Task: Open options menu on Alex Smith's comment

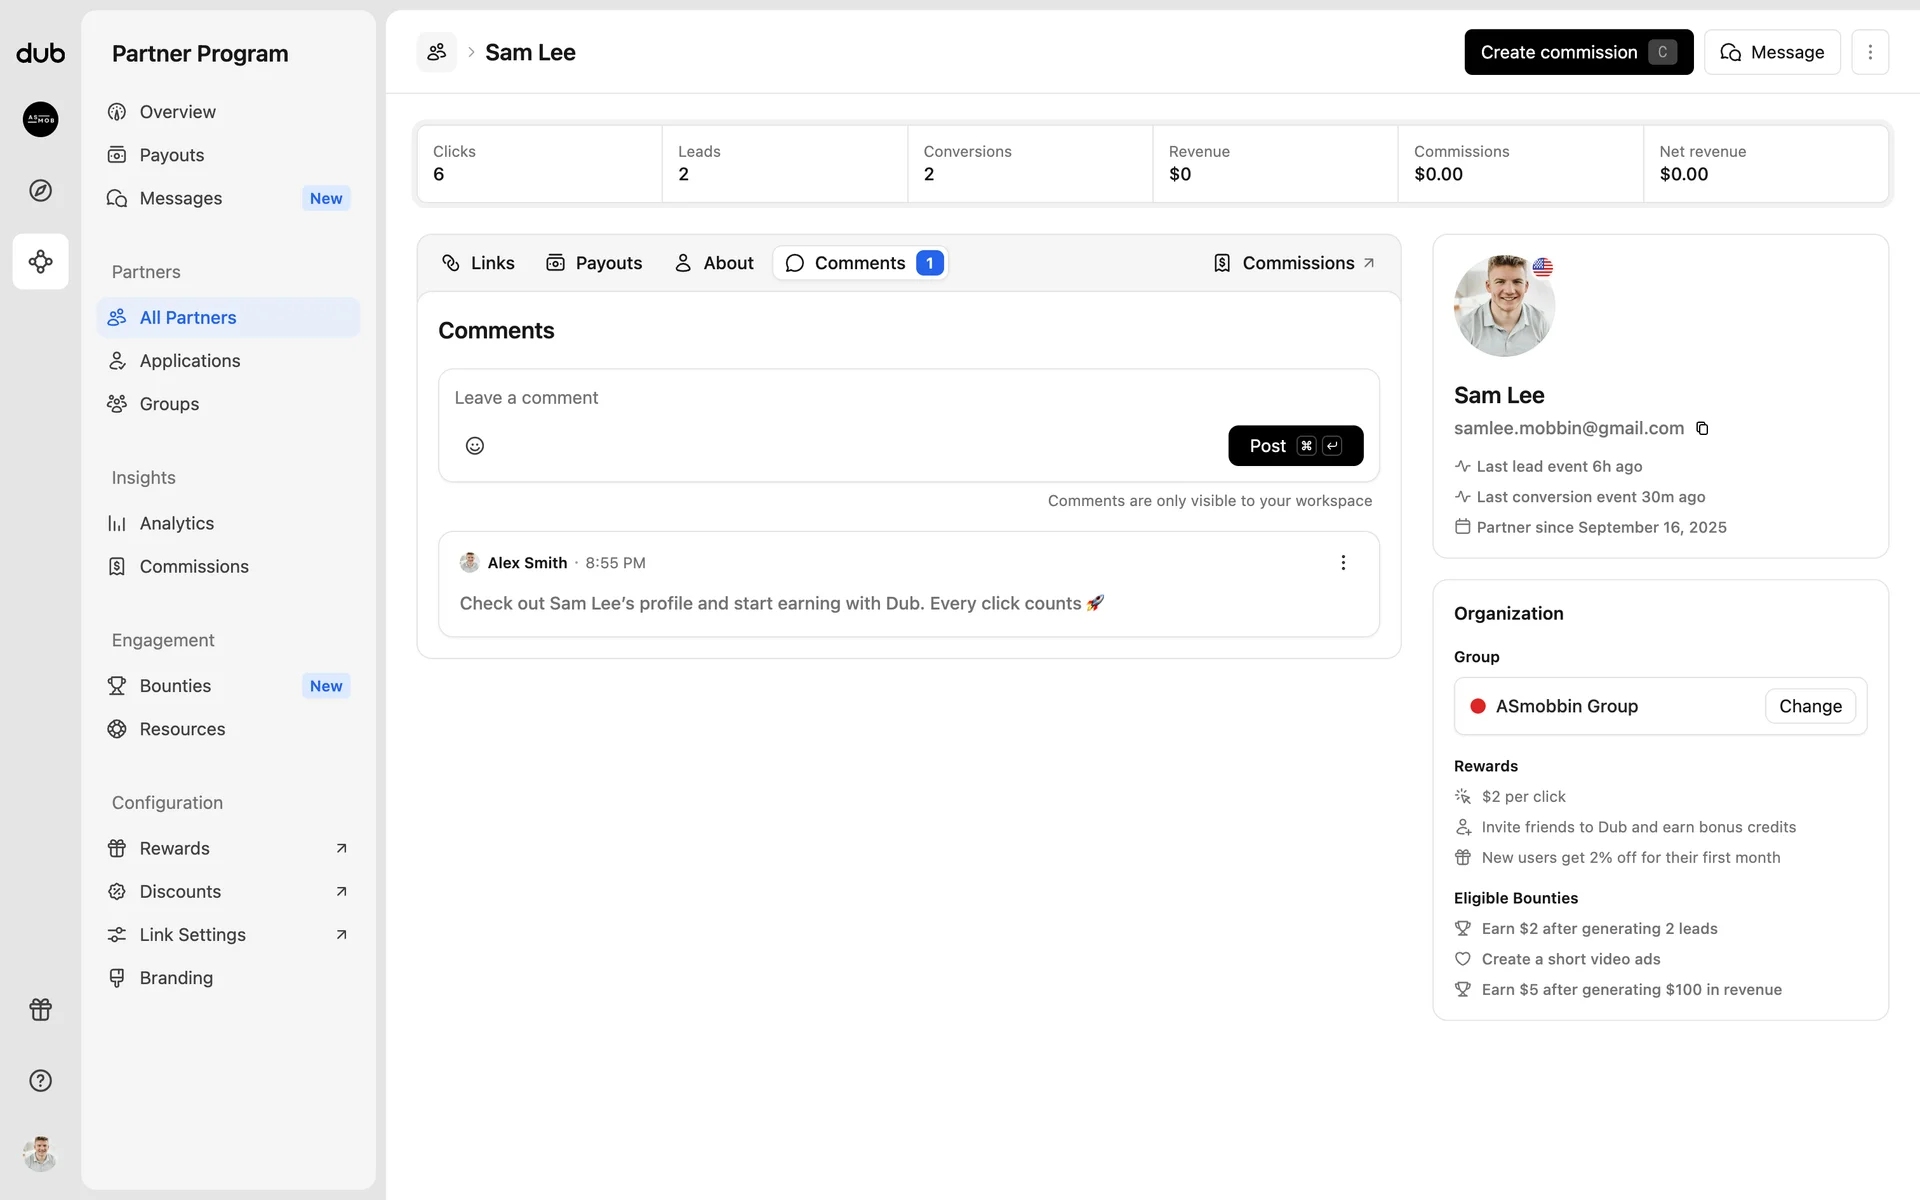Action: click(x=1343, y=563)
